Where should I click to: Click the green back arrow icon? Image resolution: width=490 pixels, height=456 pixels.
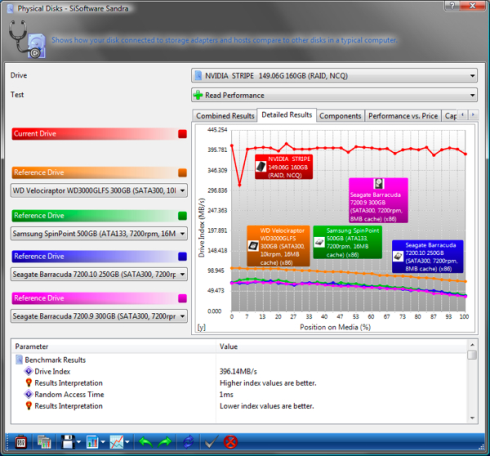tap(145, 442)
